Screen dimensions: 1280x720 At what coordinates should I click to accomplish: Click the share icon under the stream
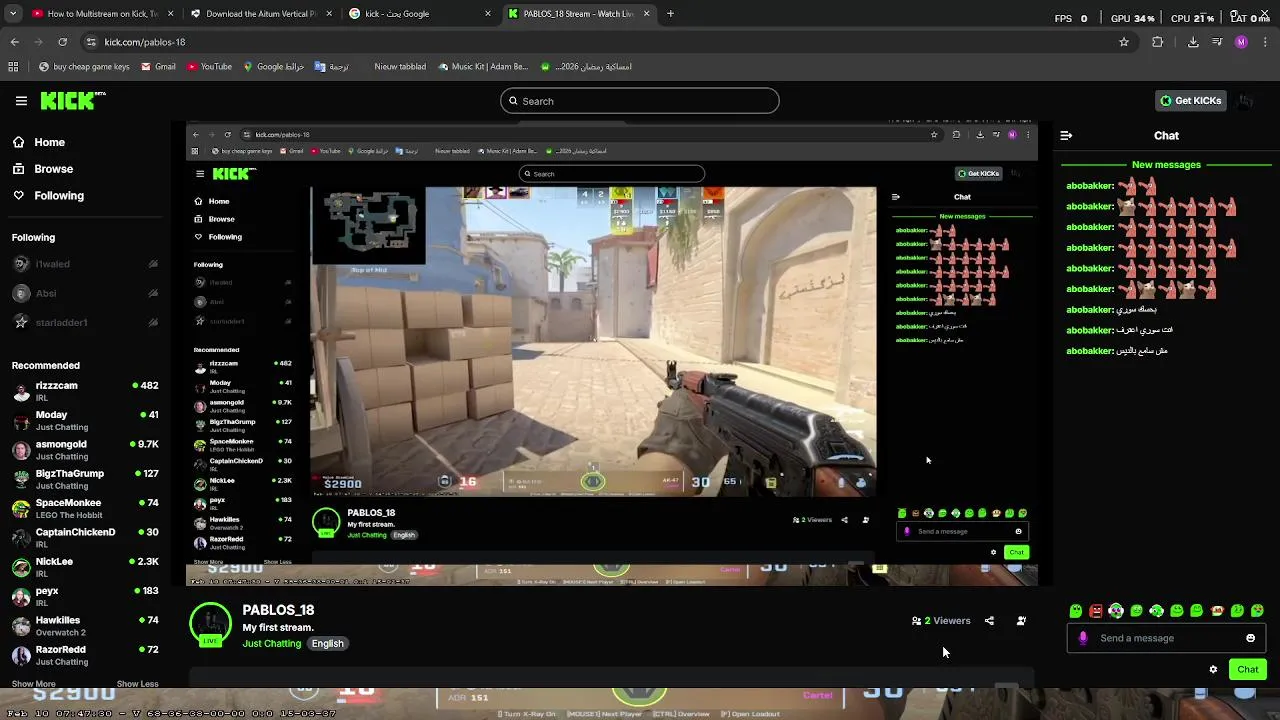tap(989, 621)
